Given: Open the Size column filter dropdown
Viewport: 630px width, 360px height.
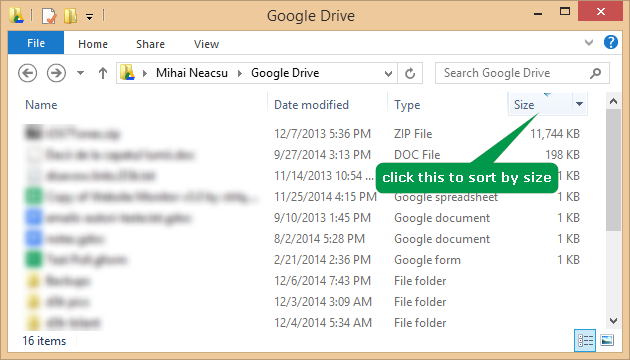Looking at the screenshot, I should click(579, 104).
